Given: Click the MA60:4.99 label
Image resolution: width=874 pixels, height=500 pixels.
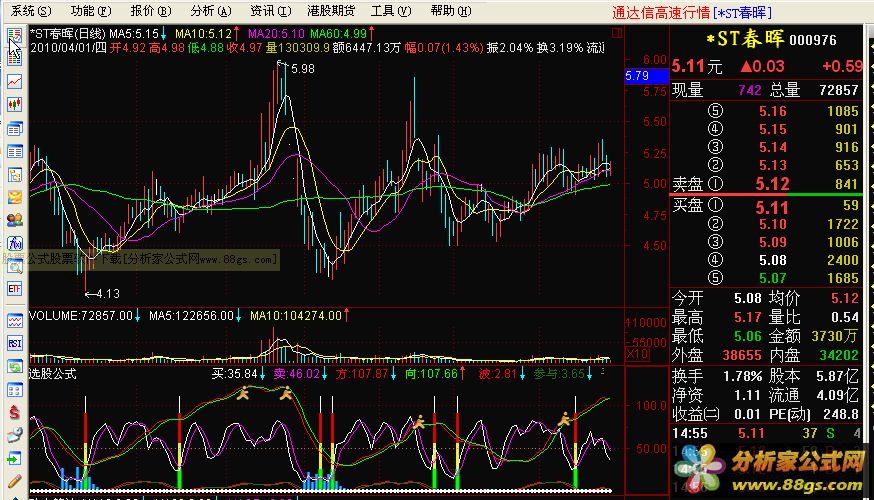Looking at the screenshot, I should coord(338,34).
